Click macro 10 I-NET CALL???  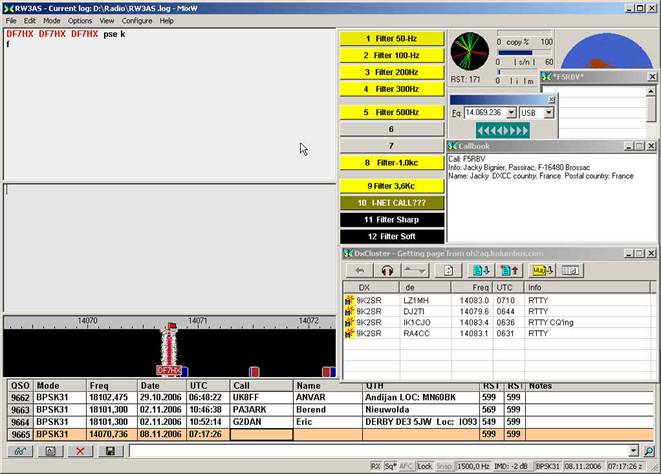pos(392,203)
